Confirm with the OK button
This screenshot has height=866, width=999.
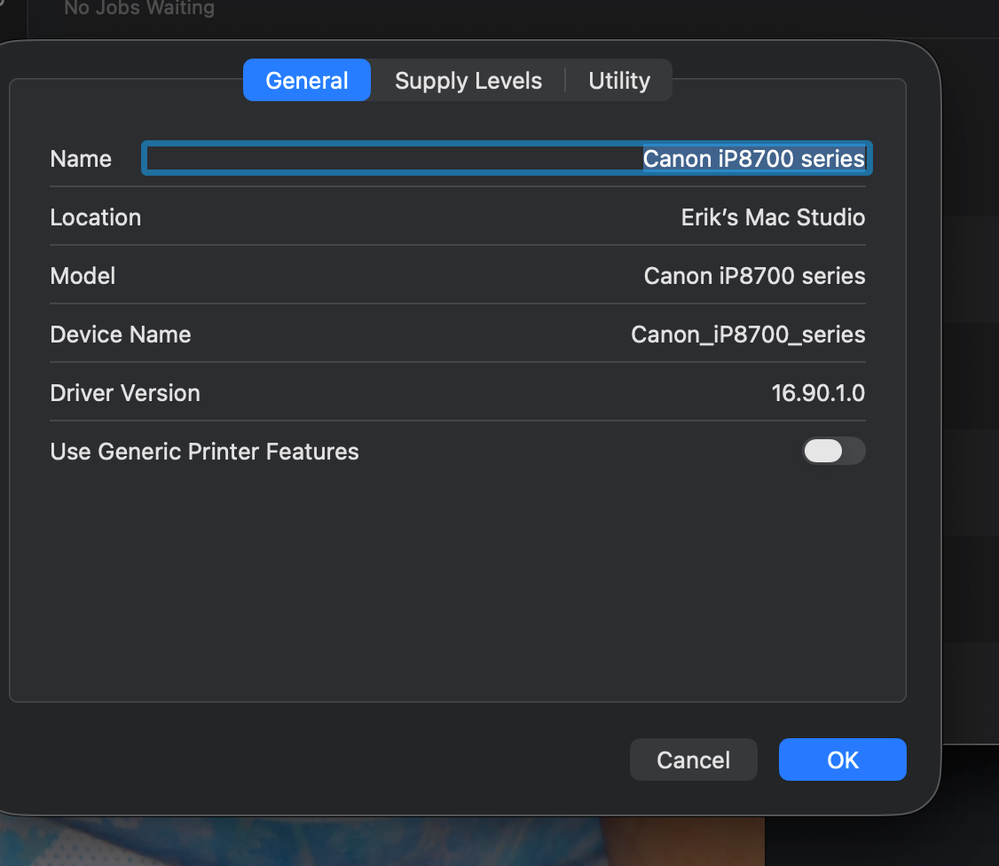point(842,760)
